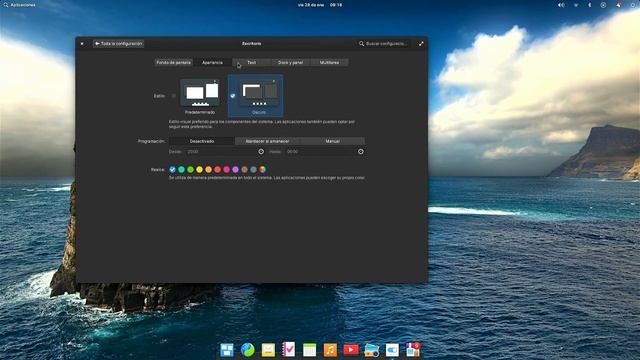The height and width of the screenshot is (360, 640).
Task: Choose the Predeterminado light style thumbnail
Action: click(200, 93)
